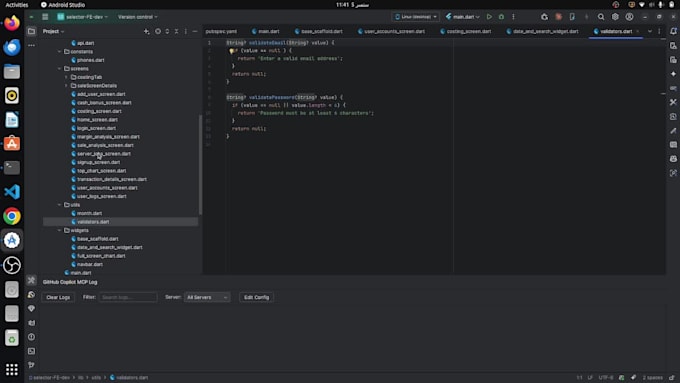
Task: Select month.dart in project tree
Action: (x=89, y=213)
